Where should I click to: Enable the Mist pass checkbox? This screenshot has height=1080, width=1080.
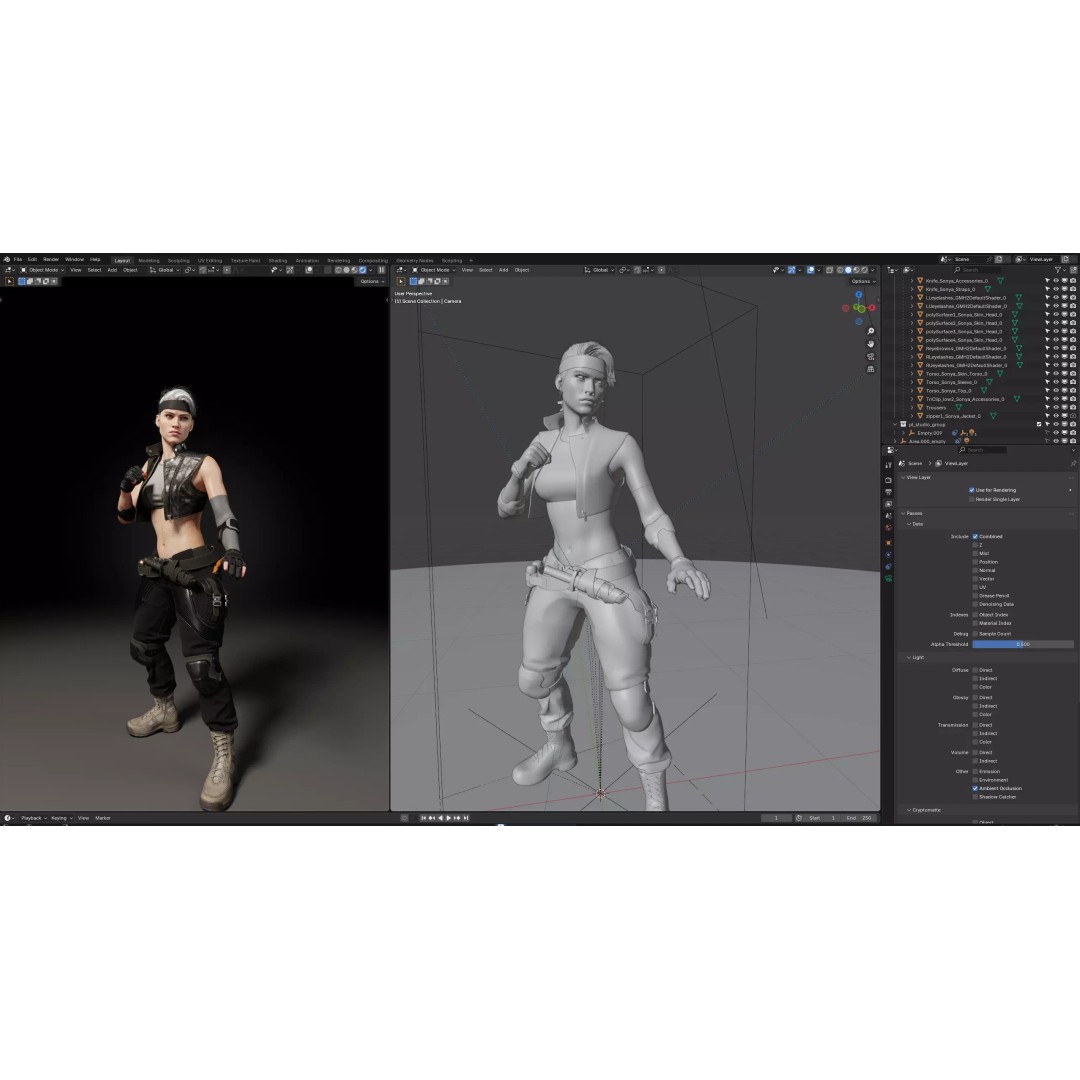975,553
